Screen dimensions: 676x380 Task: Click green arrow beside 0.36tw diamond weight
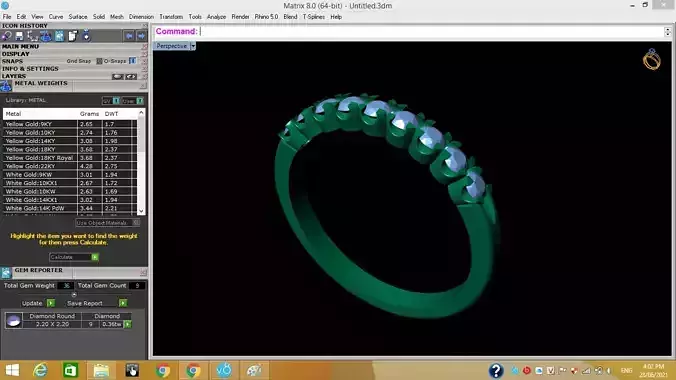click(128, 324)
